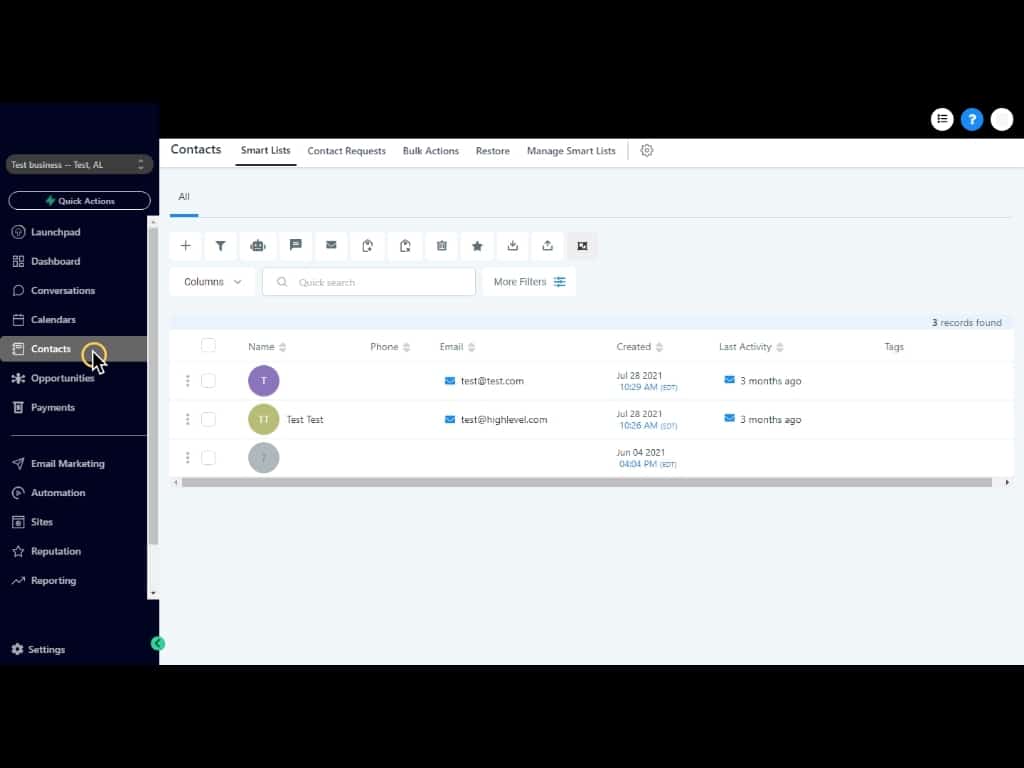This screenshot has width=1024, height=768.
Task: Check the box for Test Test contact
Action: coord(208,420)
